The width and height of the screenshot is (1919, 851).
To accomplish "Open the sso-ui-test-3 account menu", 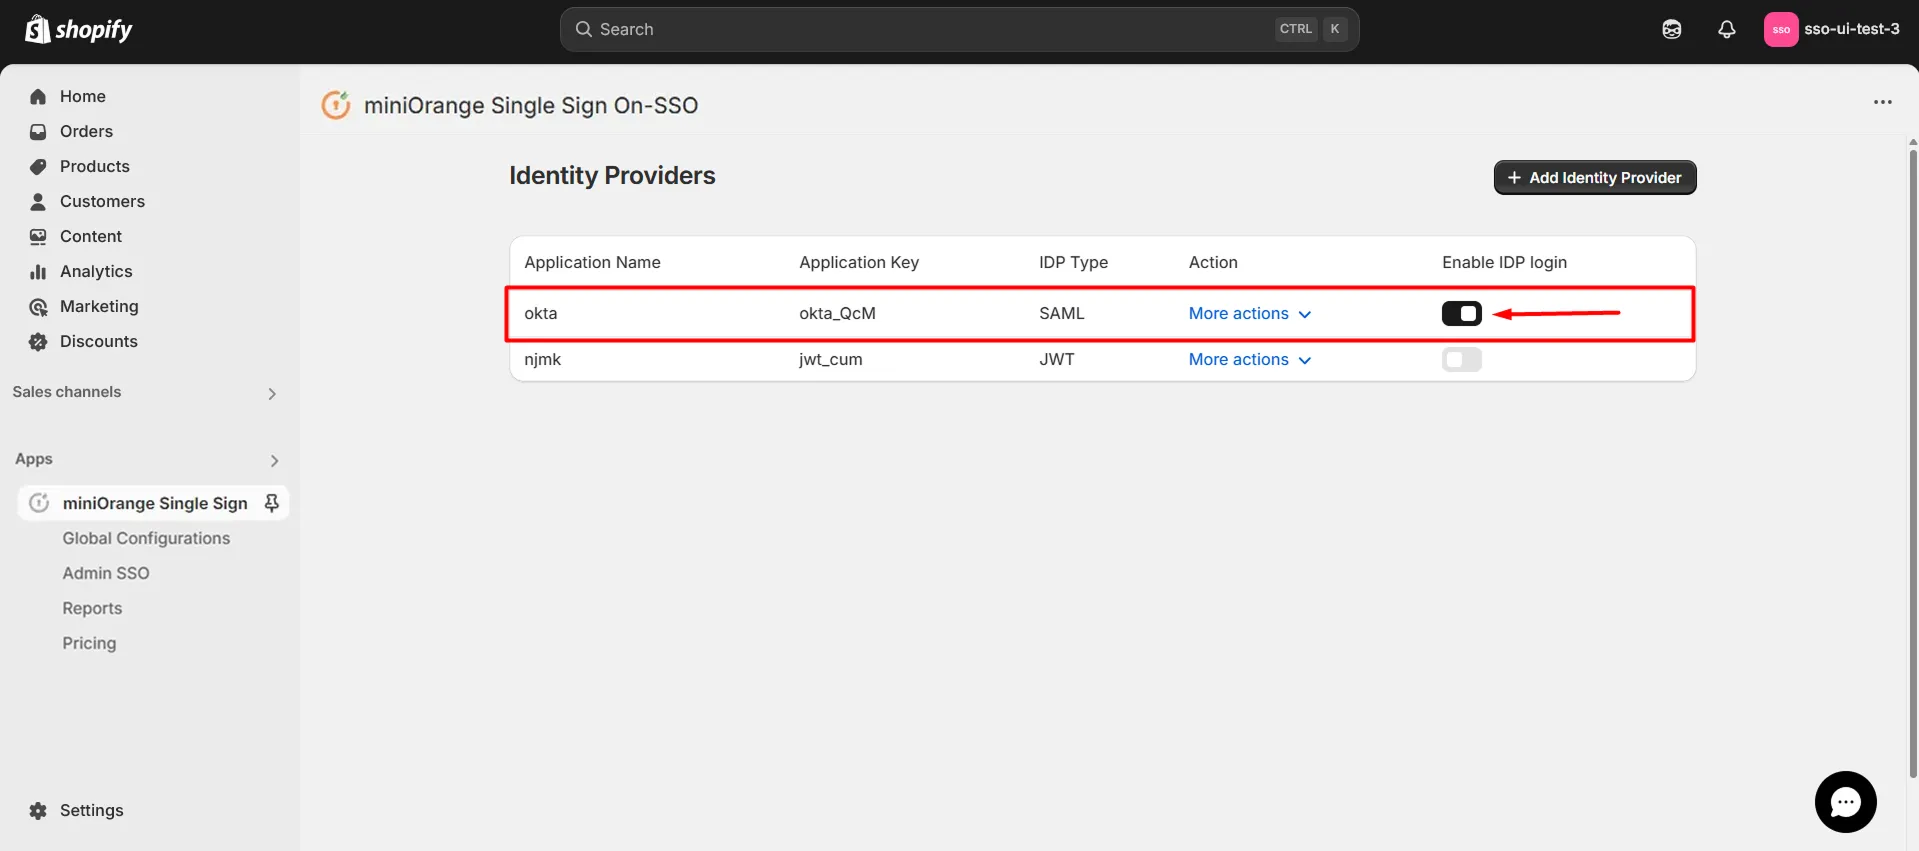I will 1833,30.
